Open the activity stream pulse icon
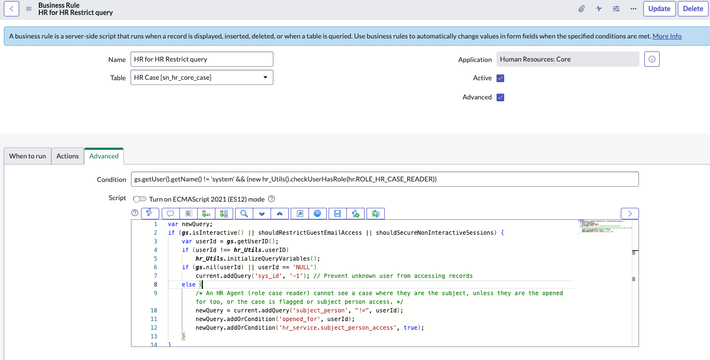 click(599, 9)
